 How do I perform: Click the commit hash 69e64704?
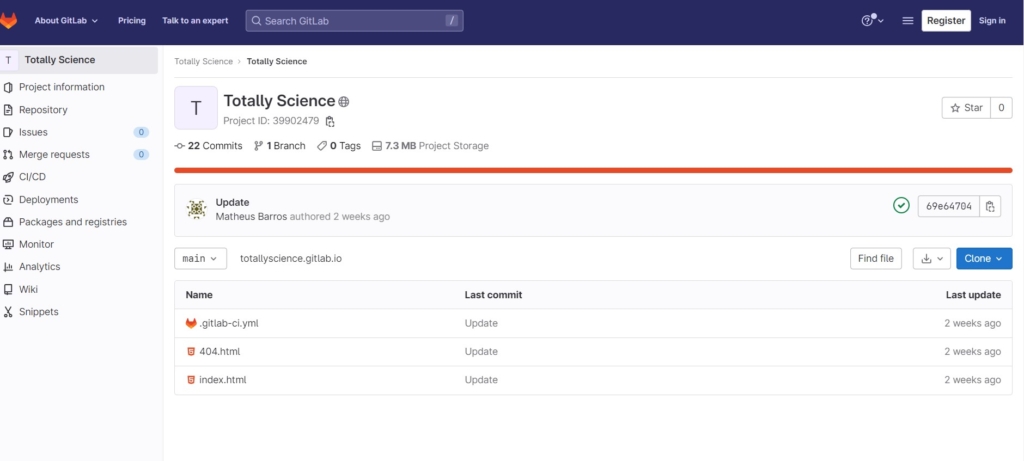point(949,206)
